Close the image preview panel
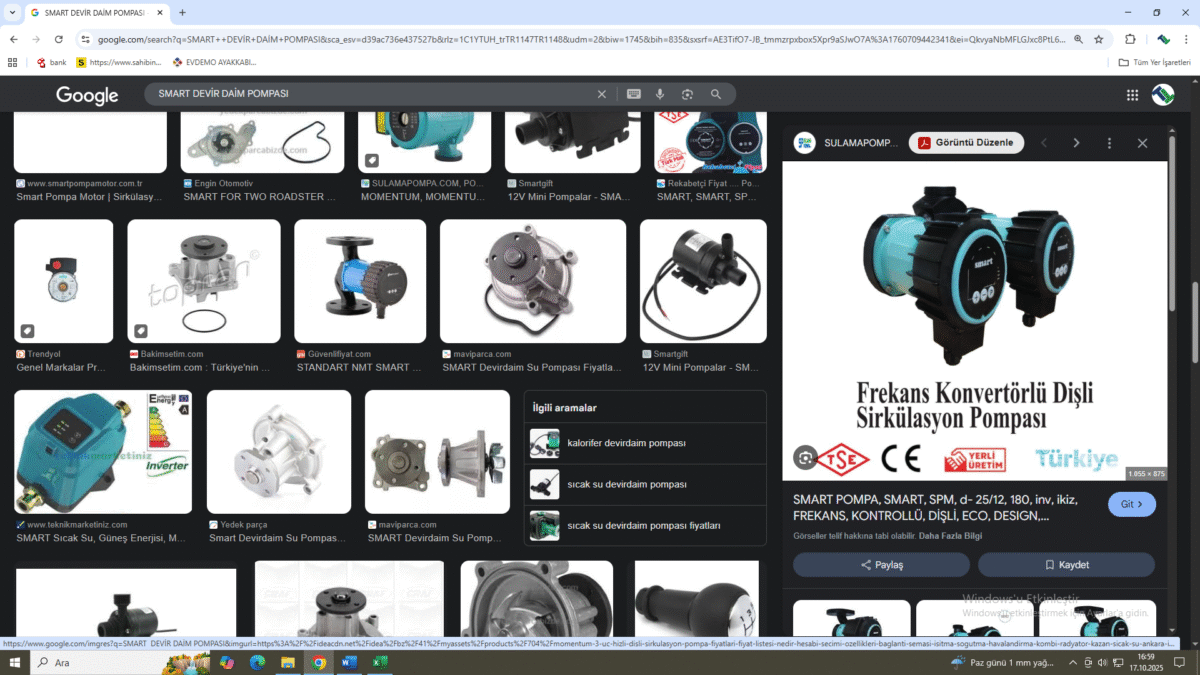Viewport: 1200px width, 675px height. tap(1142, 143)
